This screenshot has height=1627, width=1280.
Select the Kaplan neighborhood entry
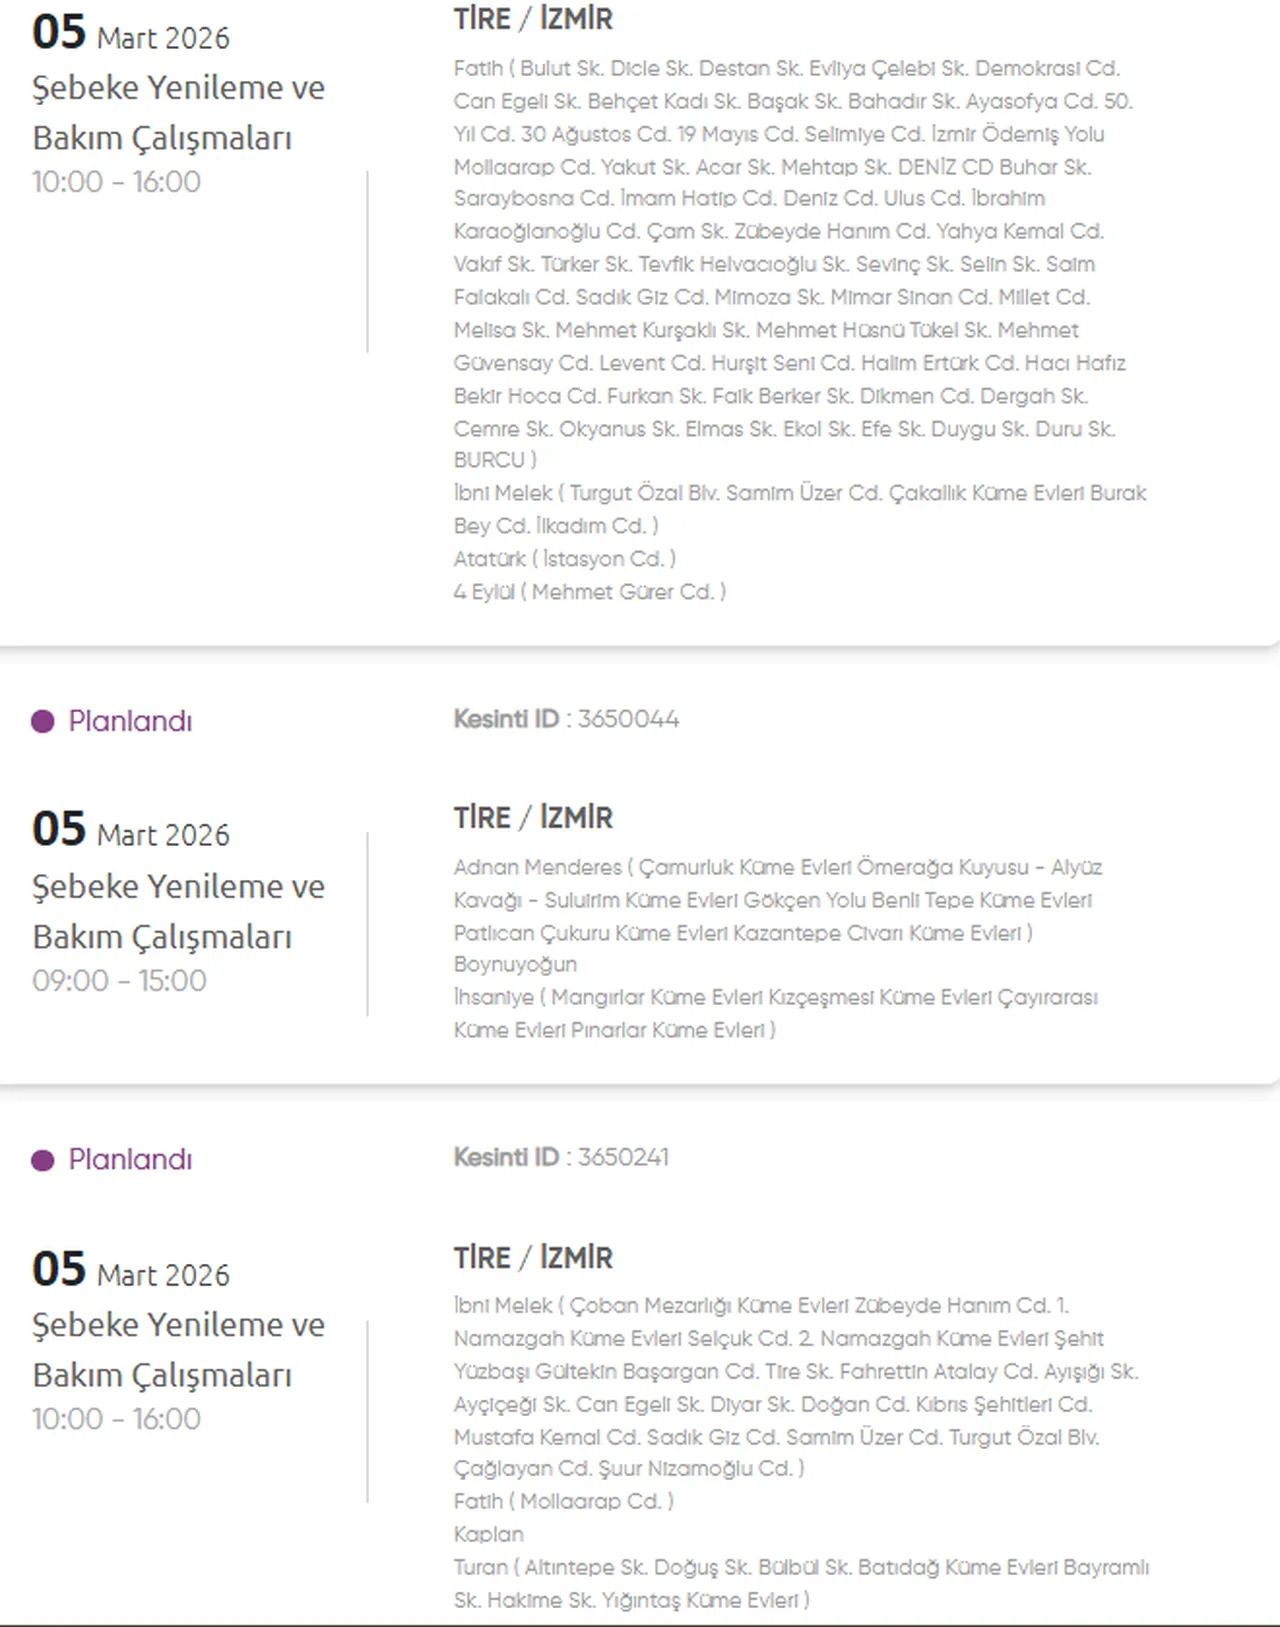coord(488,1534)
